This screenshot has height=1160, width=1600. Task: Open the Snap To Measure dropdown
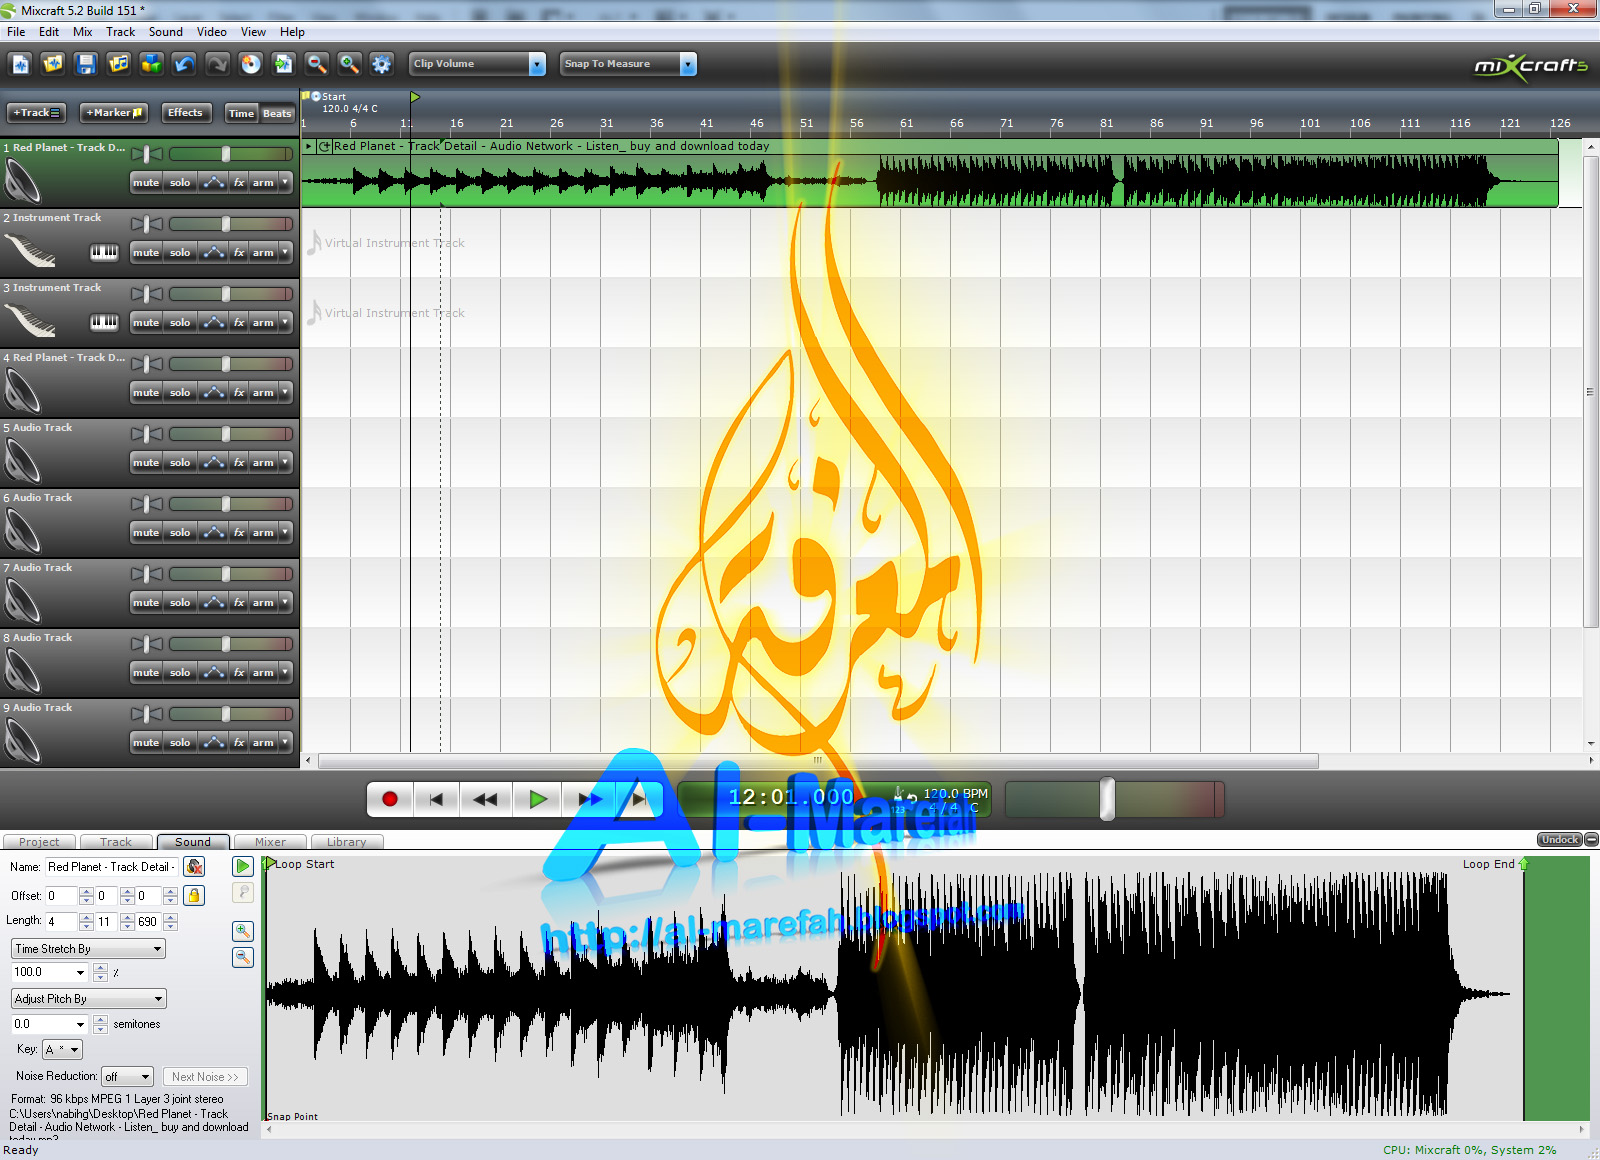point(687,63)
